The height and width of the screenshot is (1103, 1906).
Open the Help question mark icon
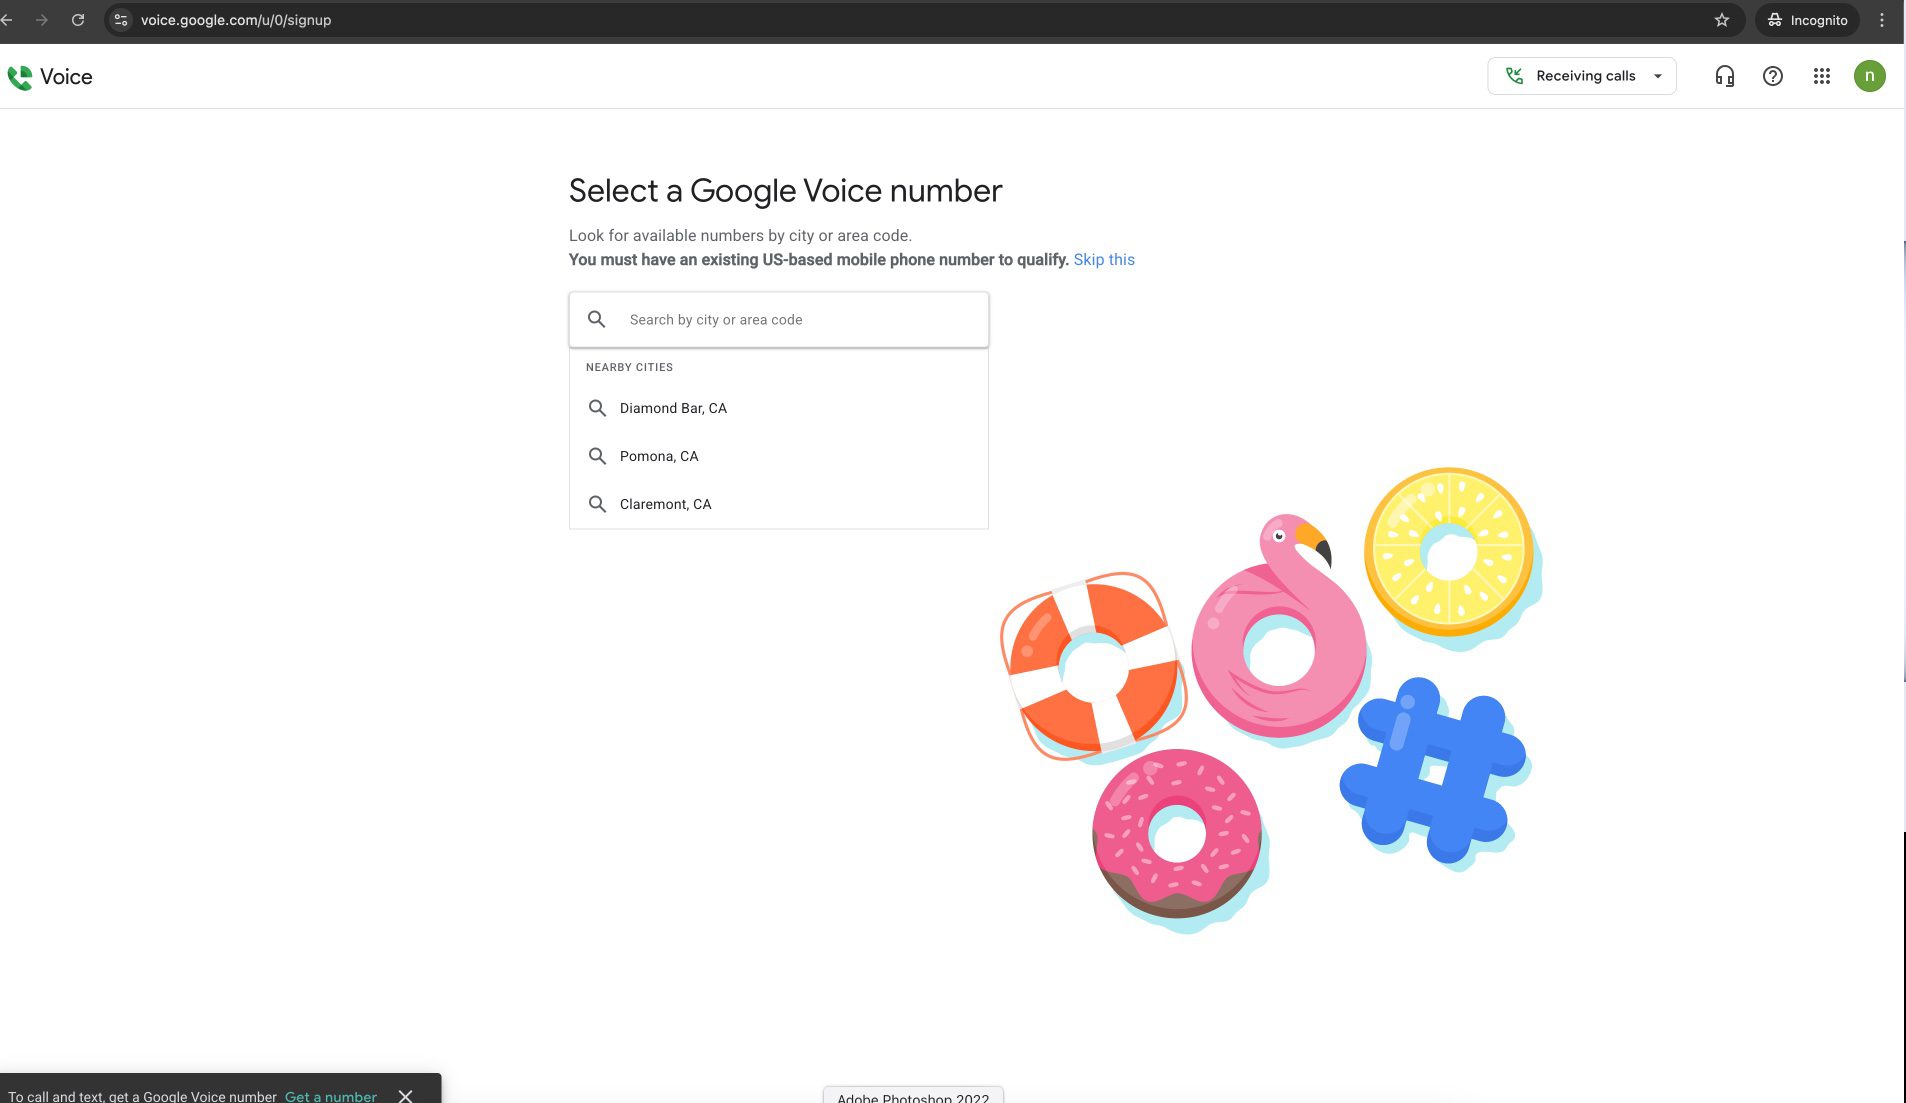click(1772, 76)
